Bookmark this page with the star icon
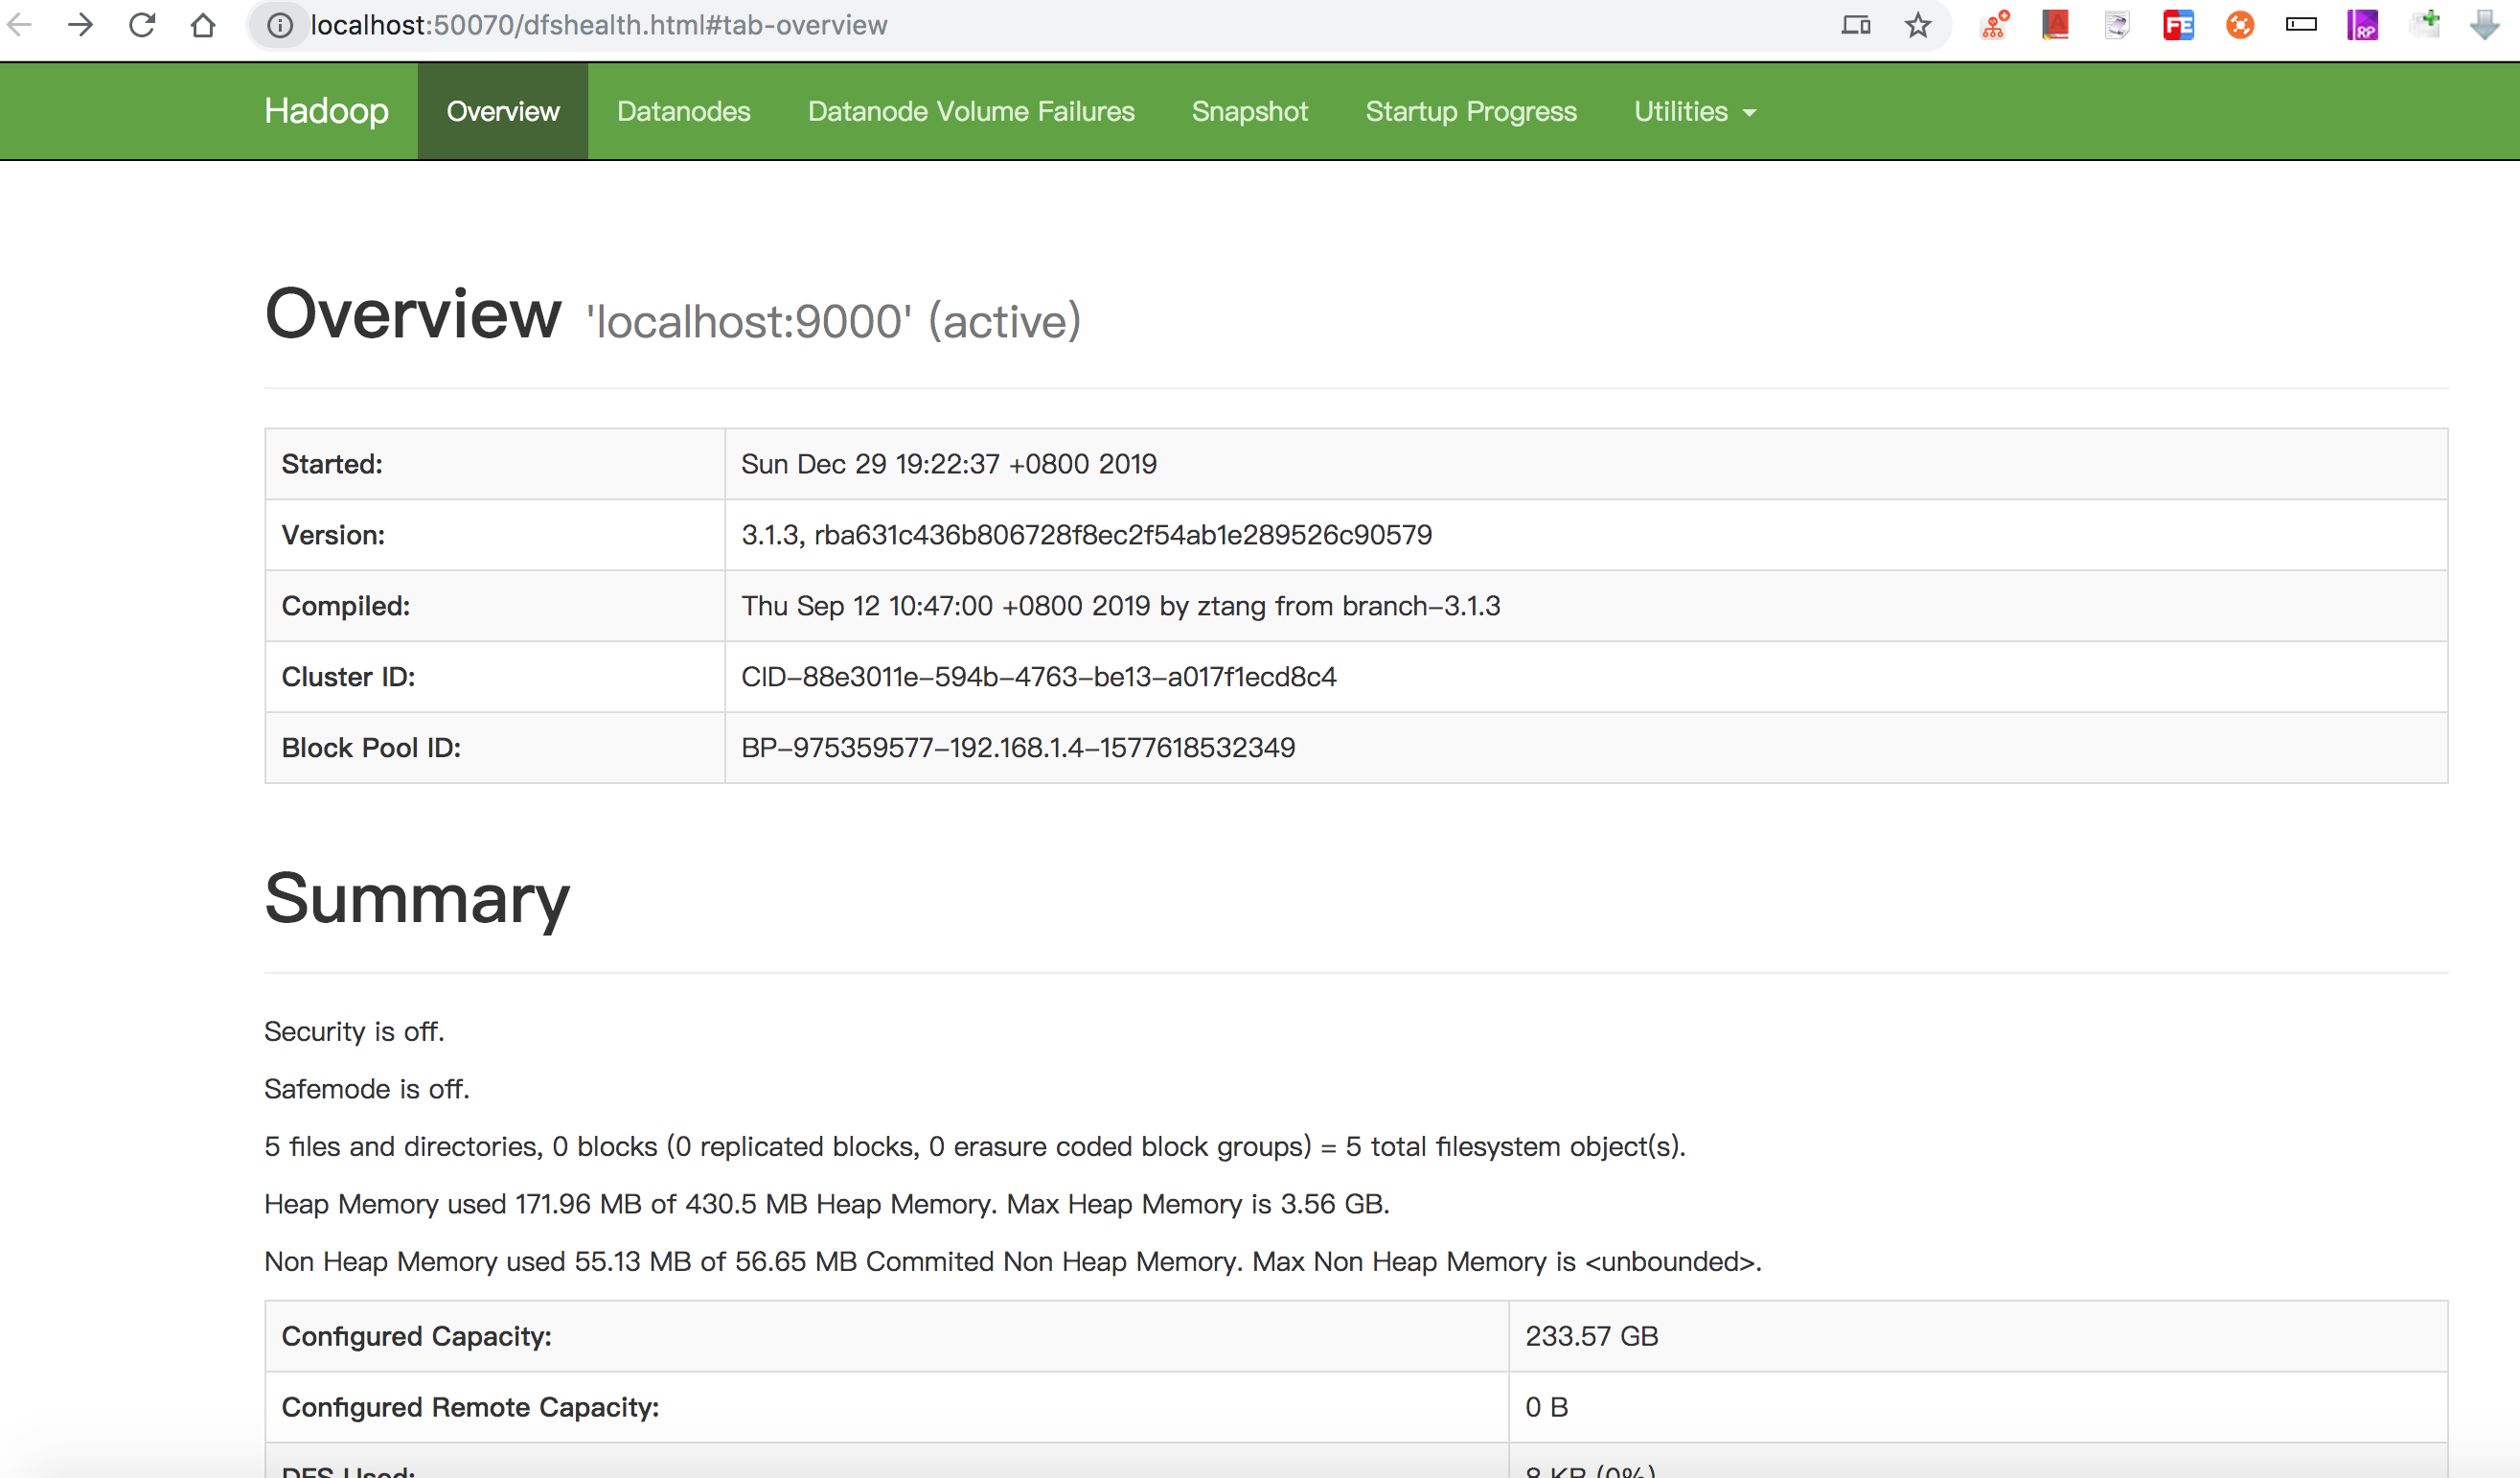Image resolution: width=2520 pixels, height=1478 pixels. click(1917, 25)
